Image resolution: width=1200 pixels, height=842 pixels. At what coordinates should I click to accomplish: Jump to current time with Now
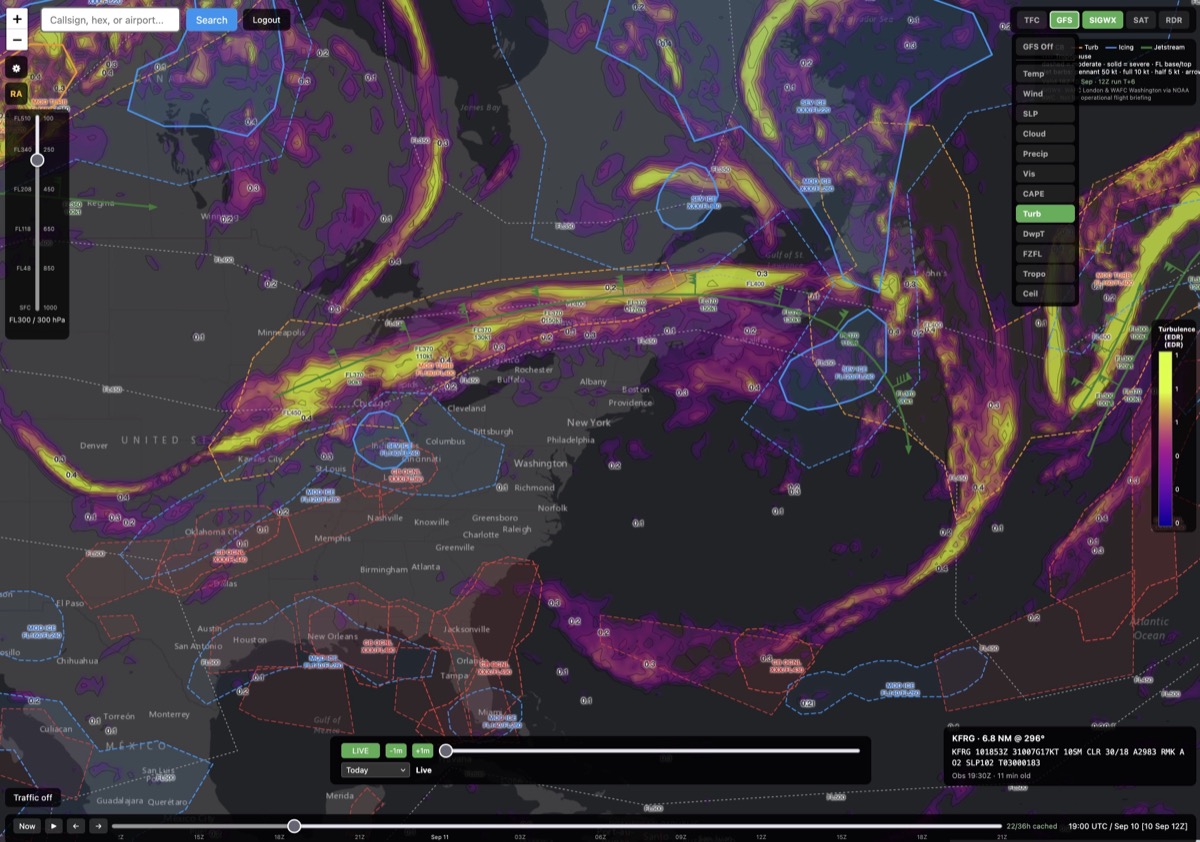point(27,826)
